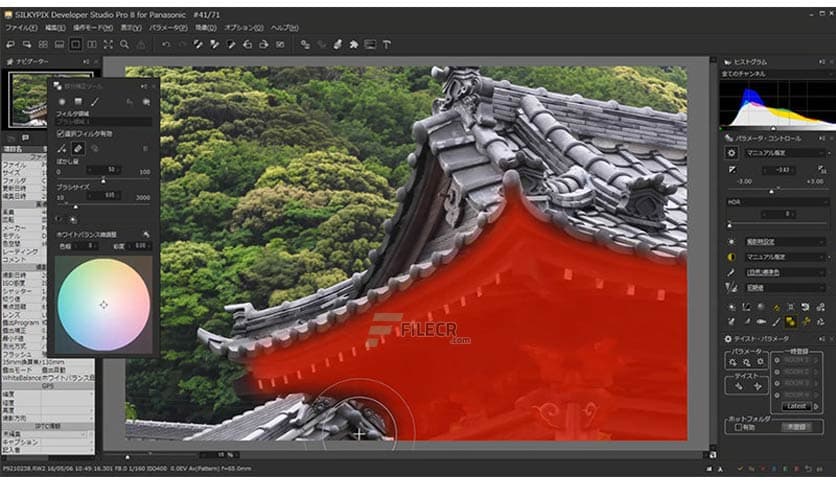Screen dimensions: 836x484
Task: Open the filter region dropdown in filter panel
Action: [x=104, y=122]
